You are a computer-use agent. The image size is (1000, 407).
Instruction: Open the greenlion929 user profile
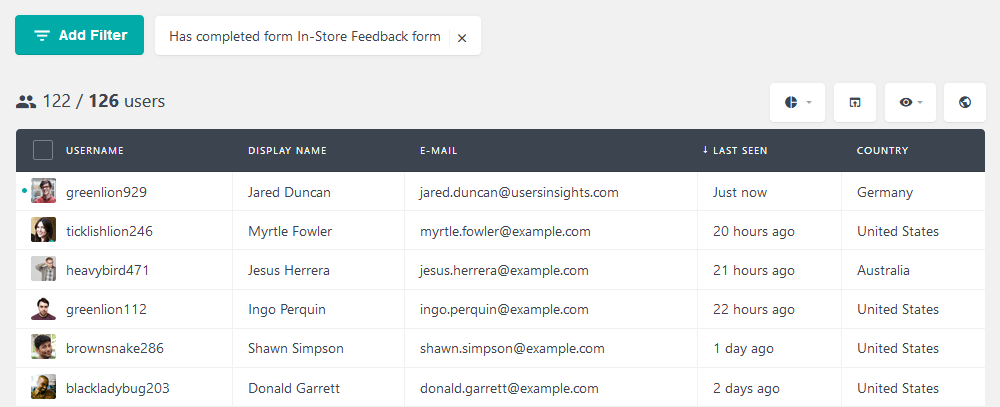pos(107,192)
